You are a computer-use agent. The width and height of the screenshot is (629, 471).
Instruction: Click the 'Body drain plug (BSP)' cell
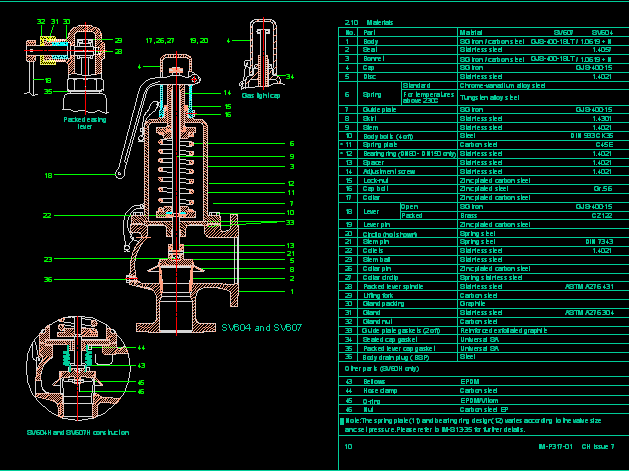[396, 357]
